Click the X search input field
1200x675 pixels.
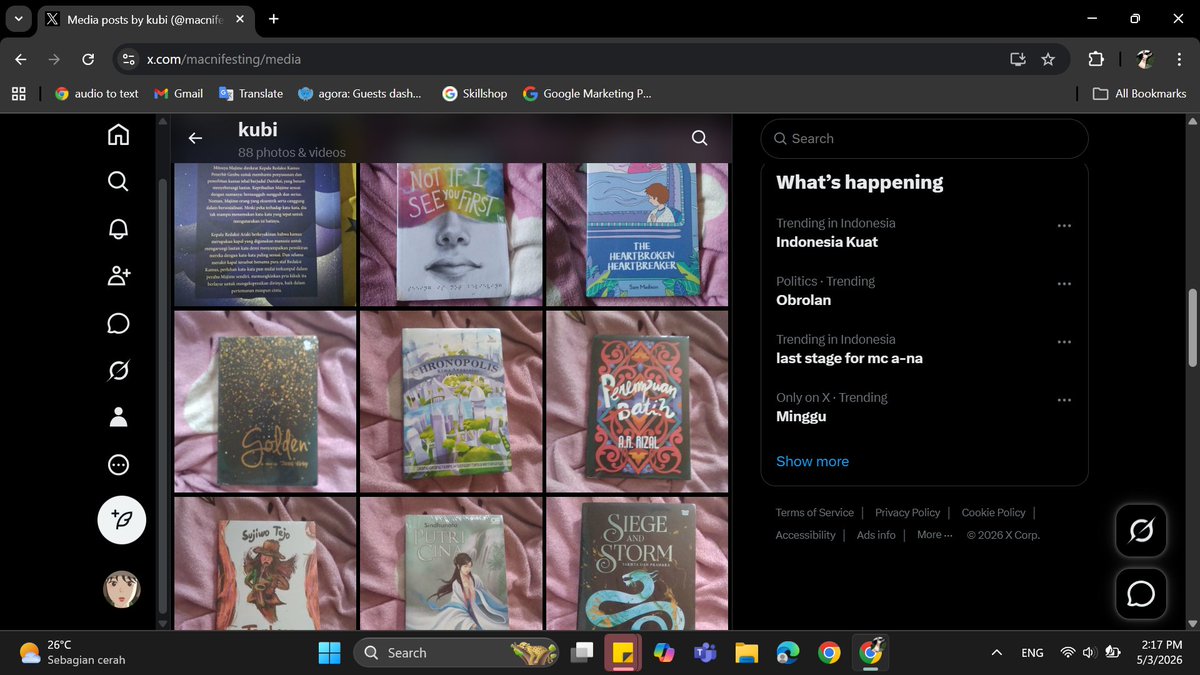pyautogui.click(x=924, y=139)
